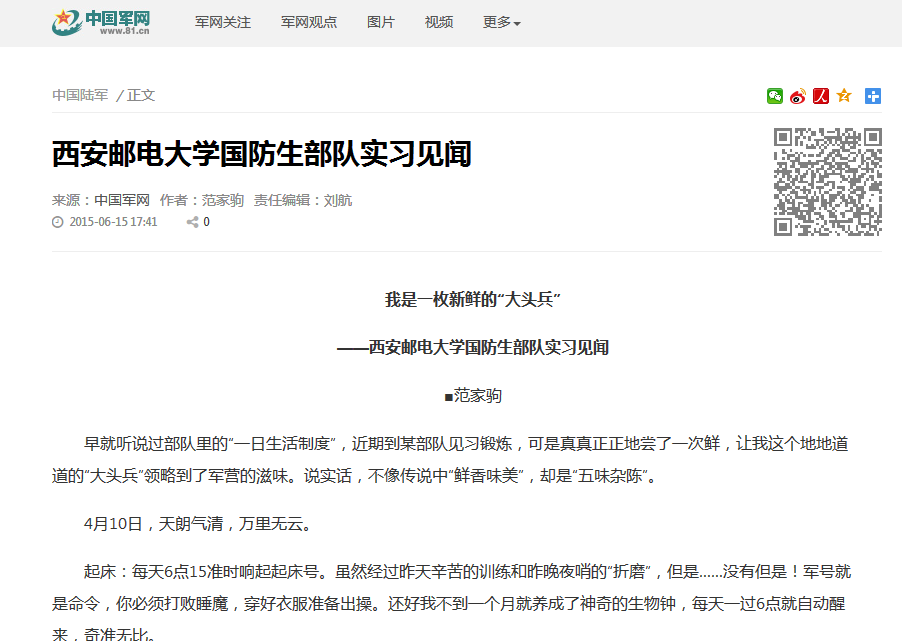
Task: Share article to WeChat
Action: click(x=775, y=96)
